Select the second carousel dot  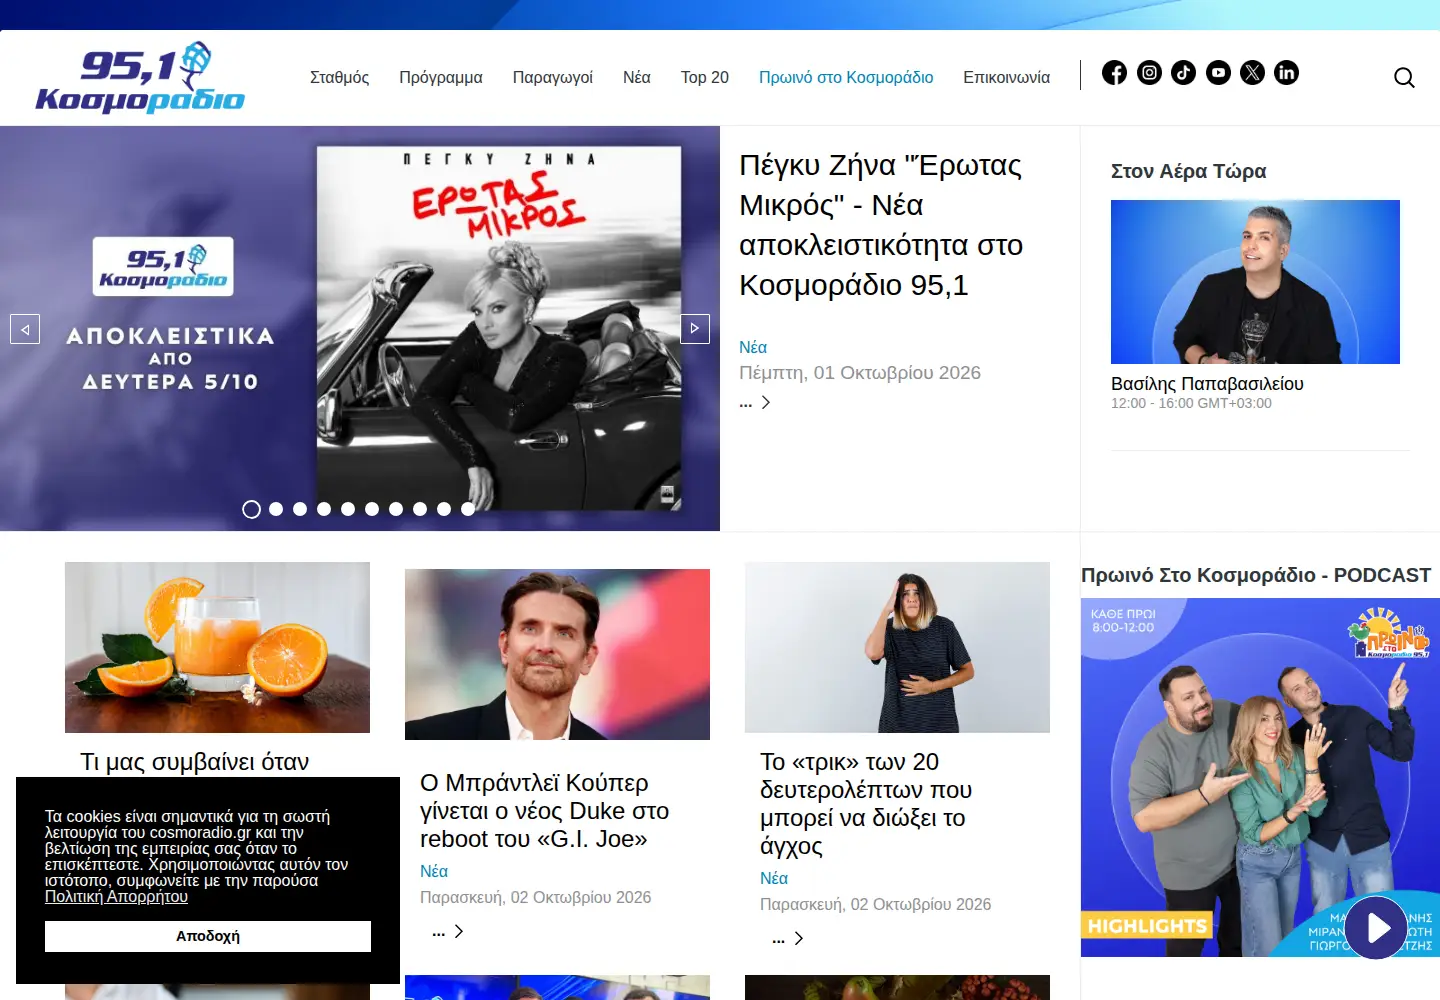[276, 509]
